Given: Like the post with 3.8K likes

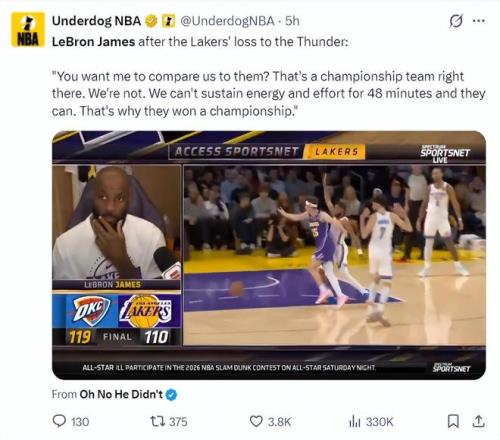Looking at the screenshot, I should [x=256, y=421].
